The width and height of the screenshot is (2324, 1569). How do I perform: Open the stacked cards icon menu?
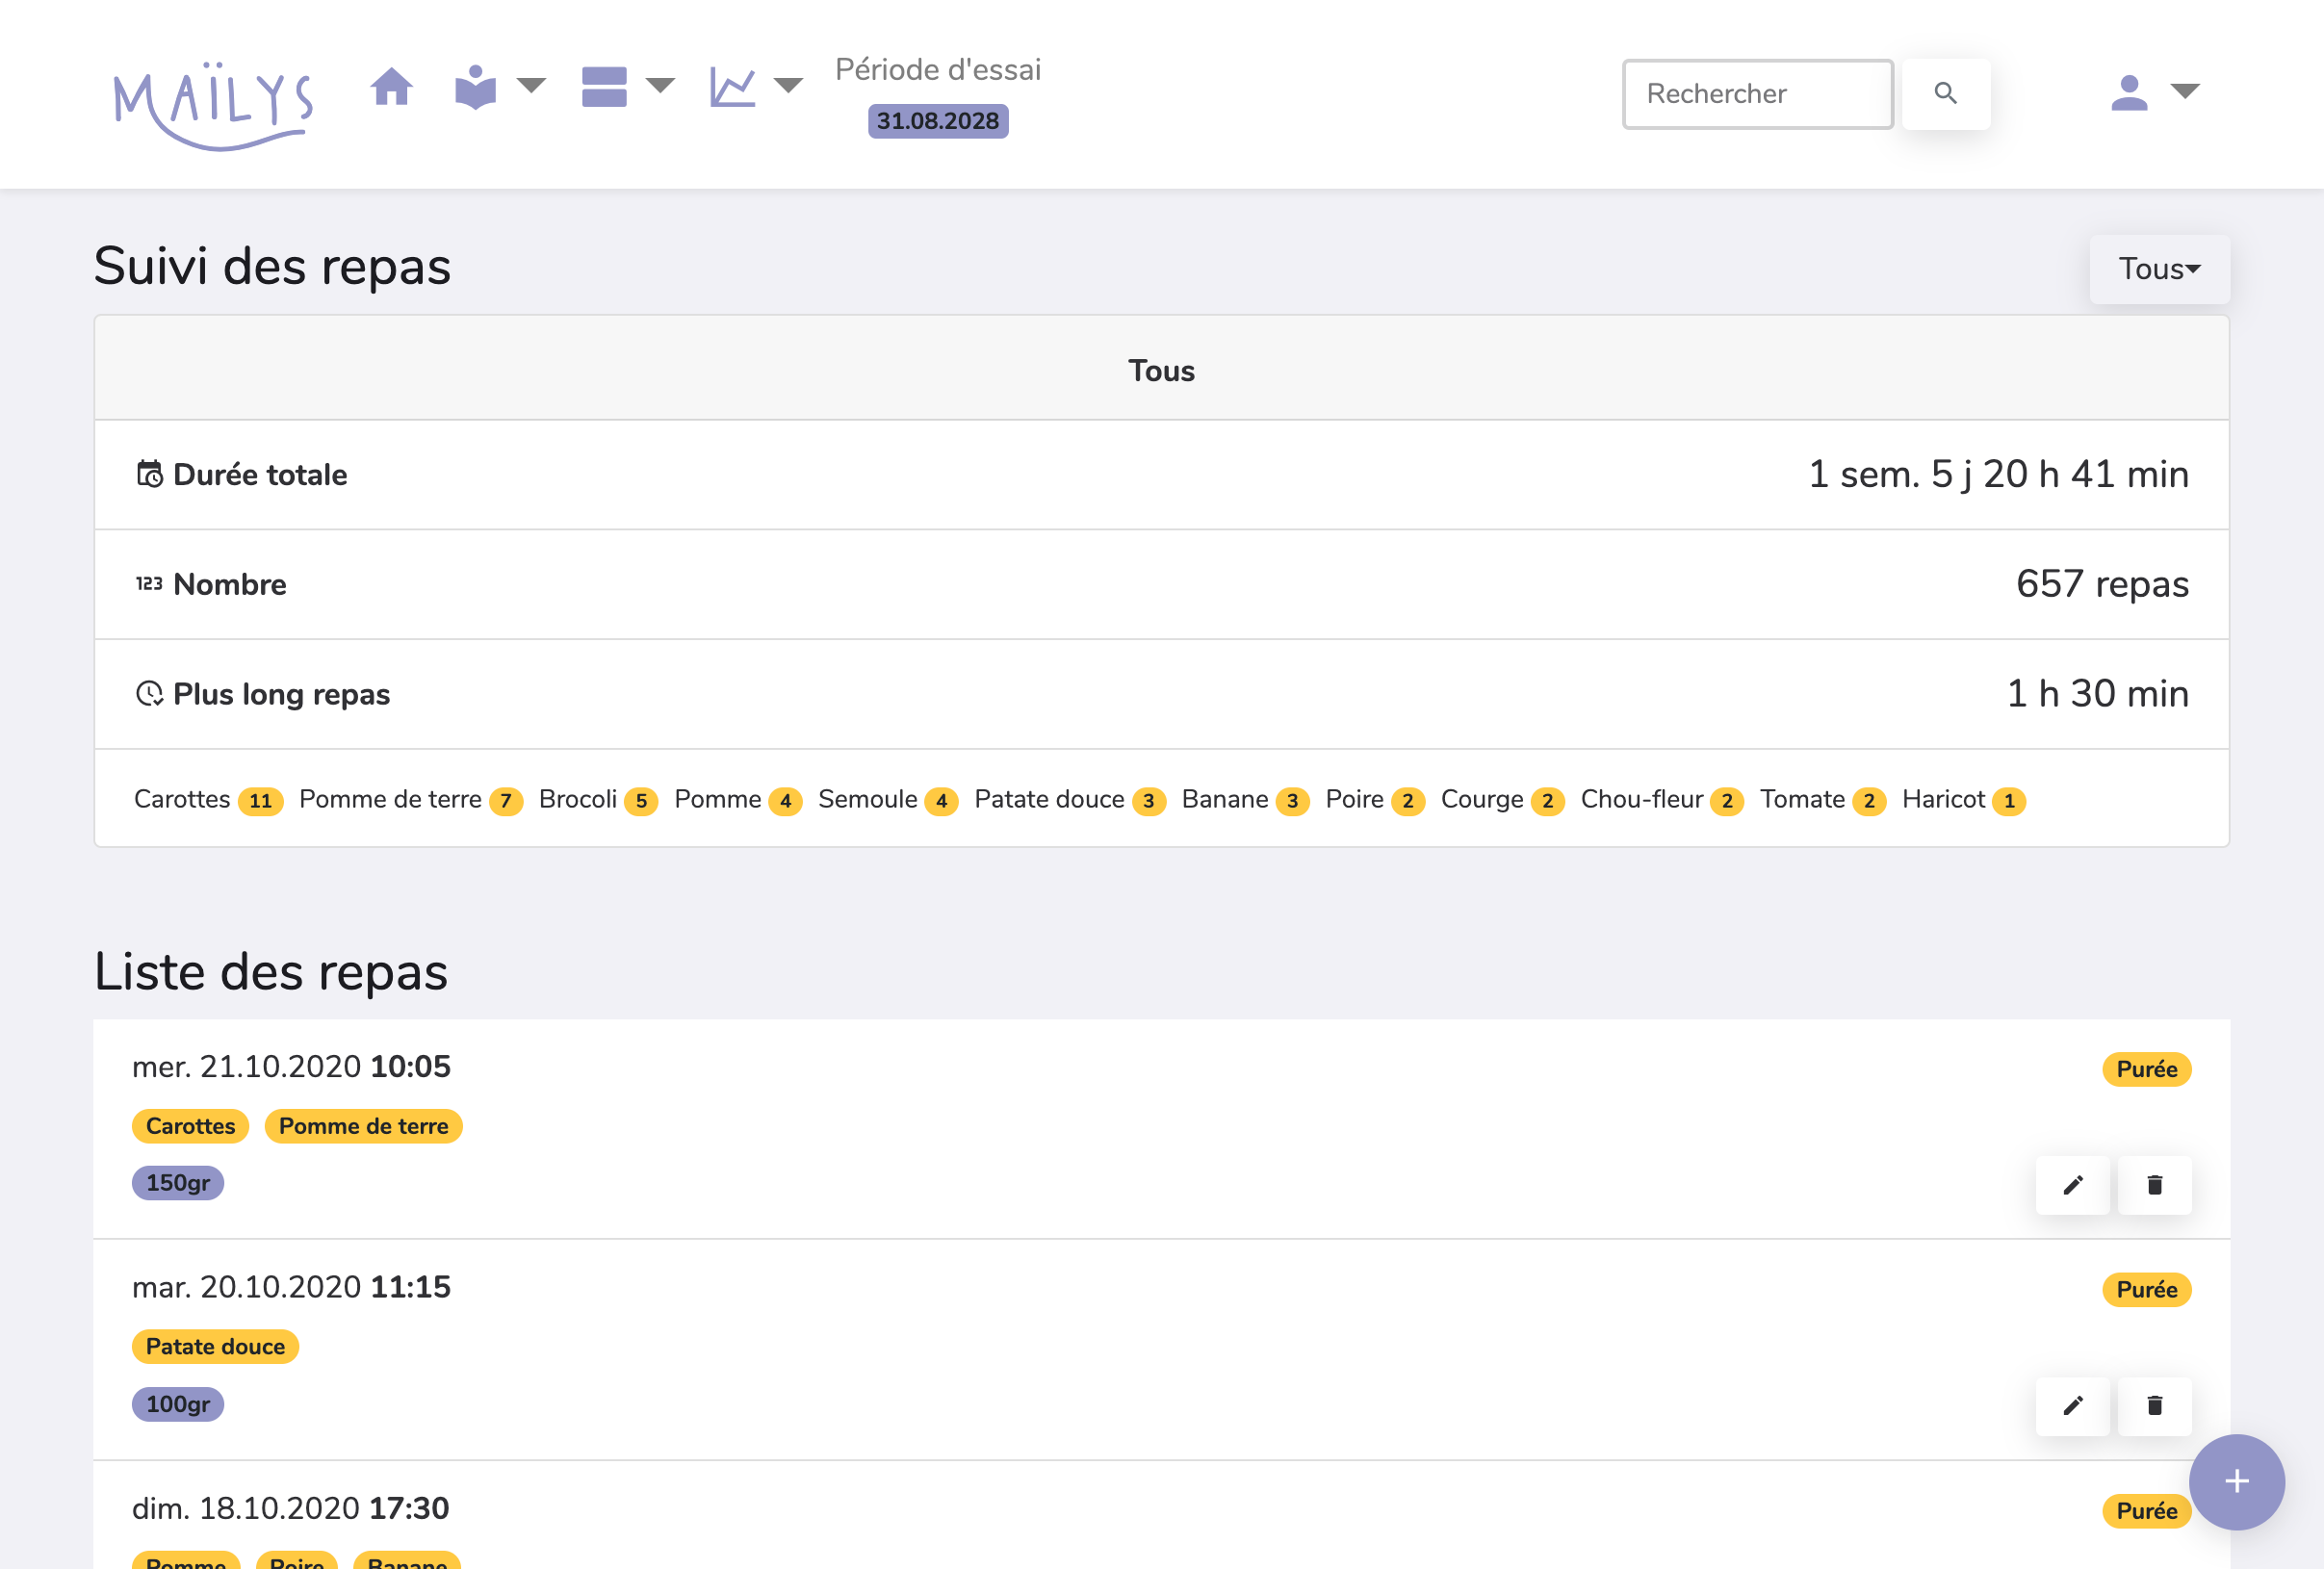(x=604, y=87)
